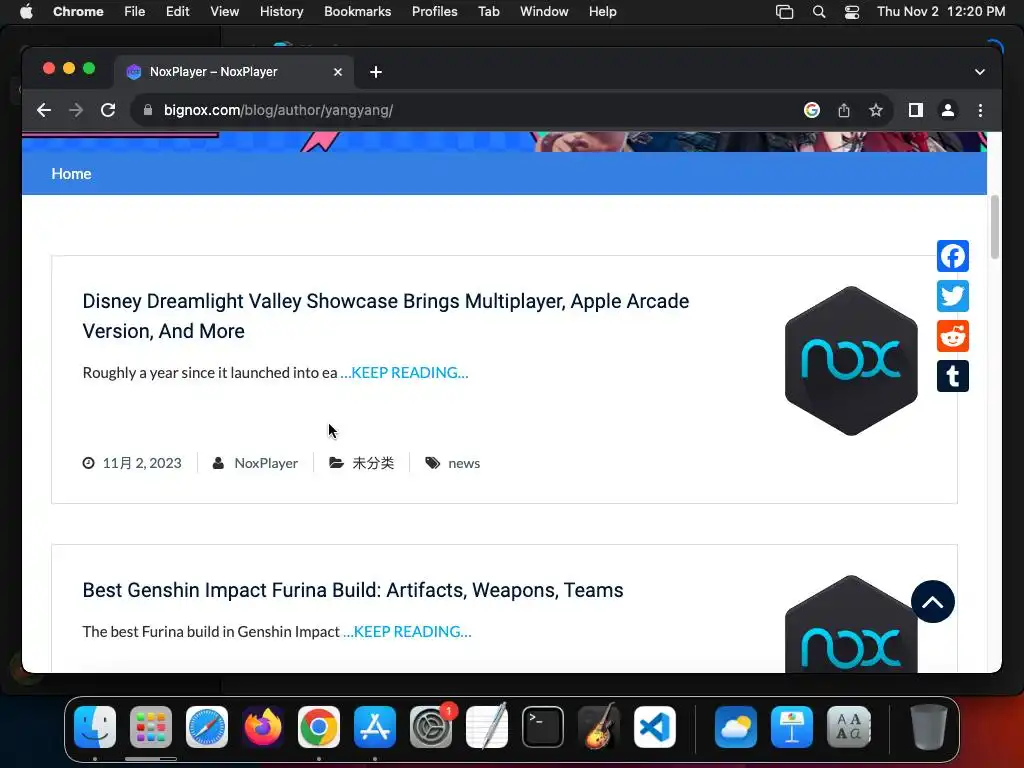Open the Apple menu
1024x768 pixels.
[26, 12]
